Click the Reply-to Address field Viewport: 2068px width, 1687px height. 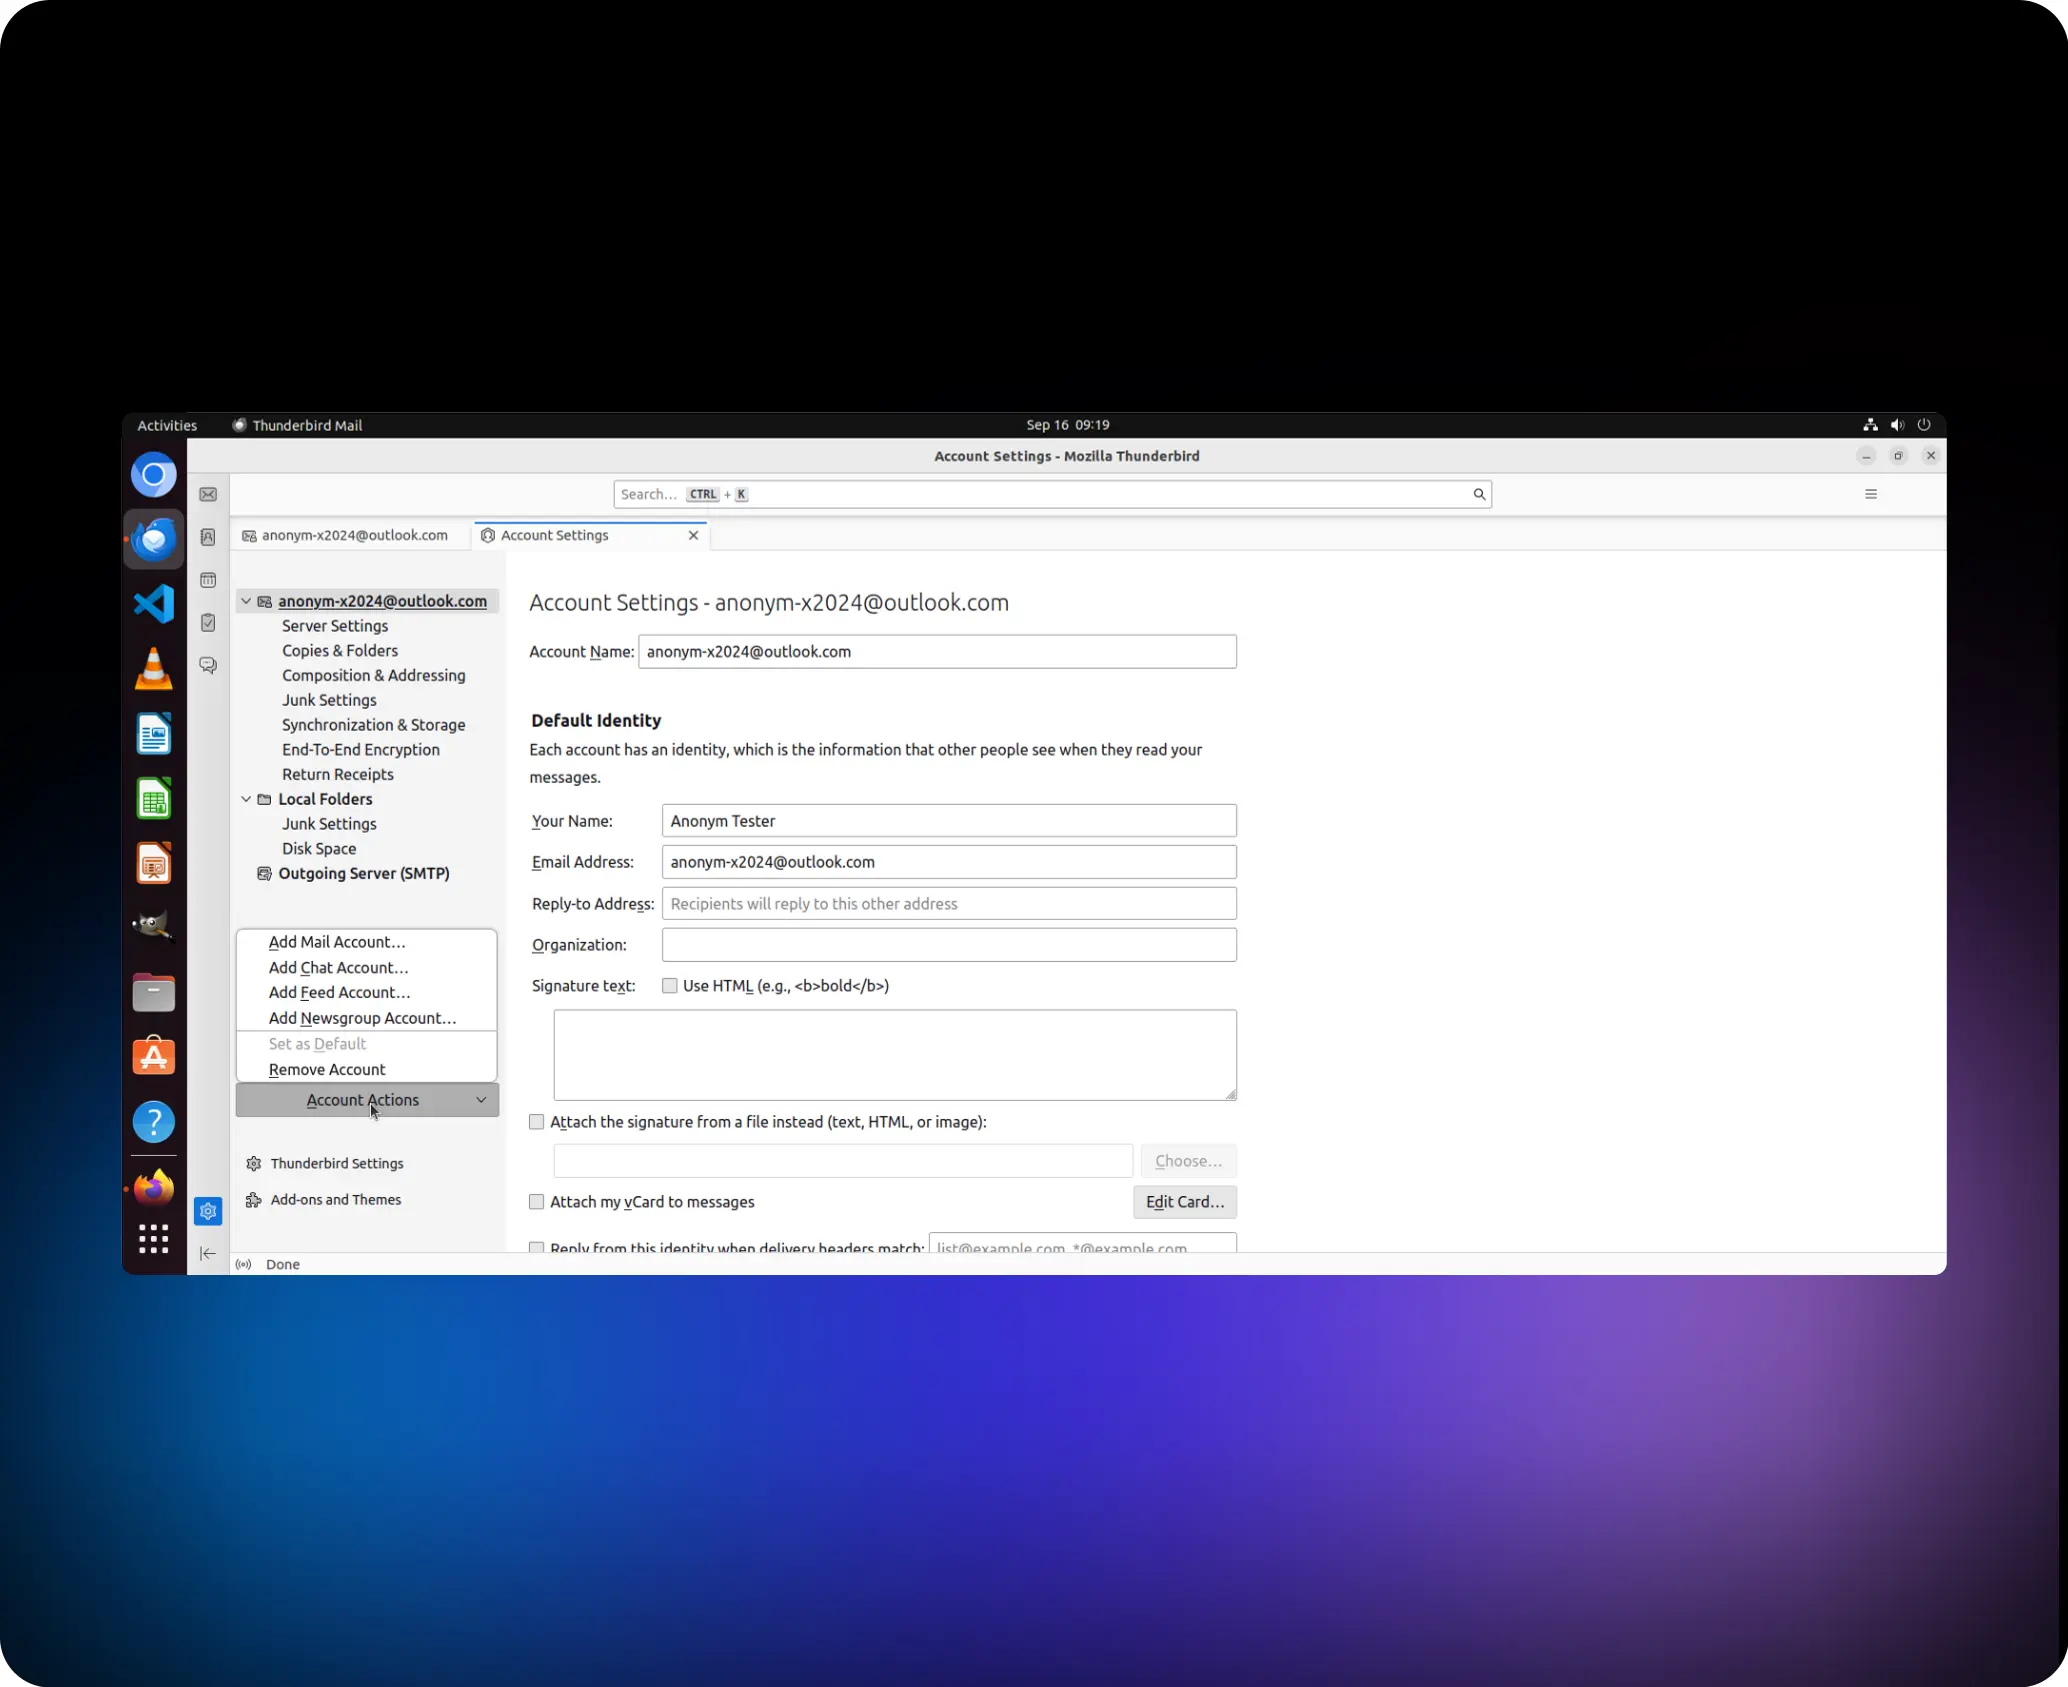pos(948,904)
